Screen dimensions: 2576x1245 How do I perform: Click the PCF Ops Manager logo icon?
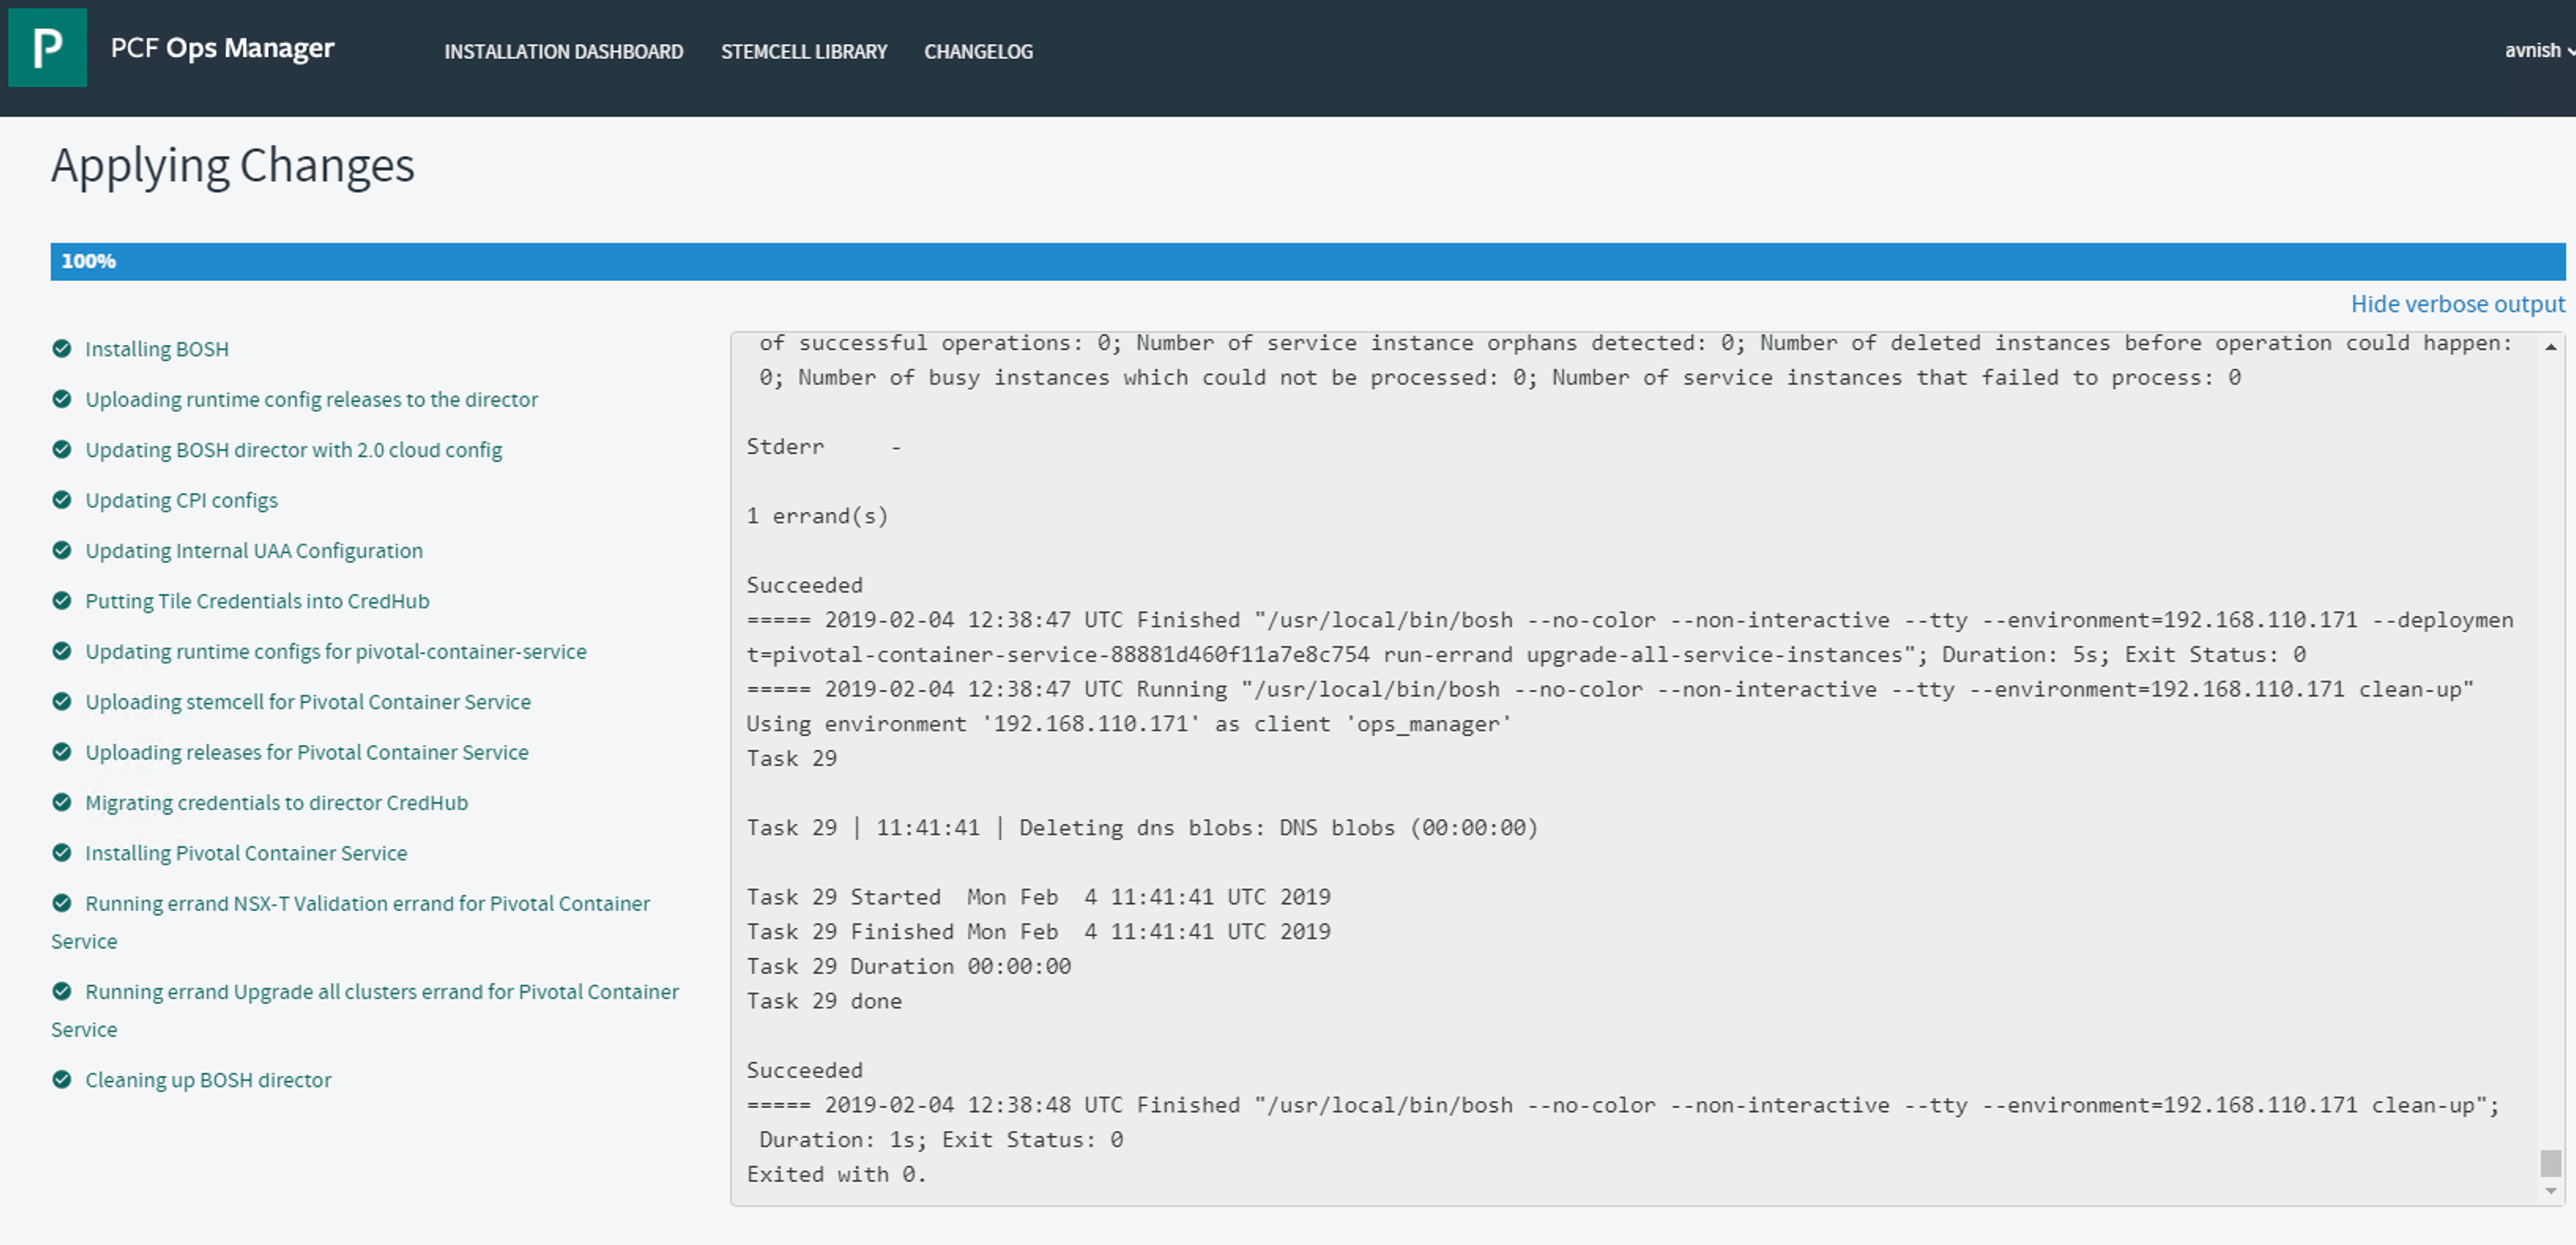47,48
